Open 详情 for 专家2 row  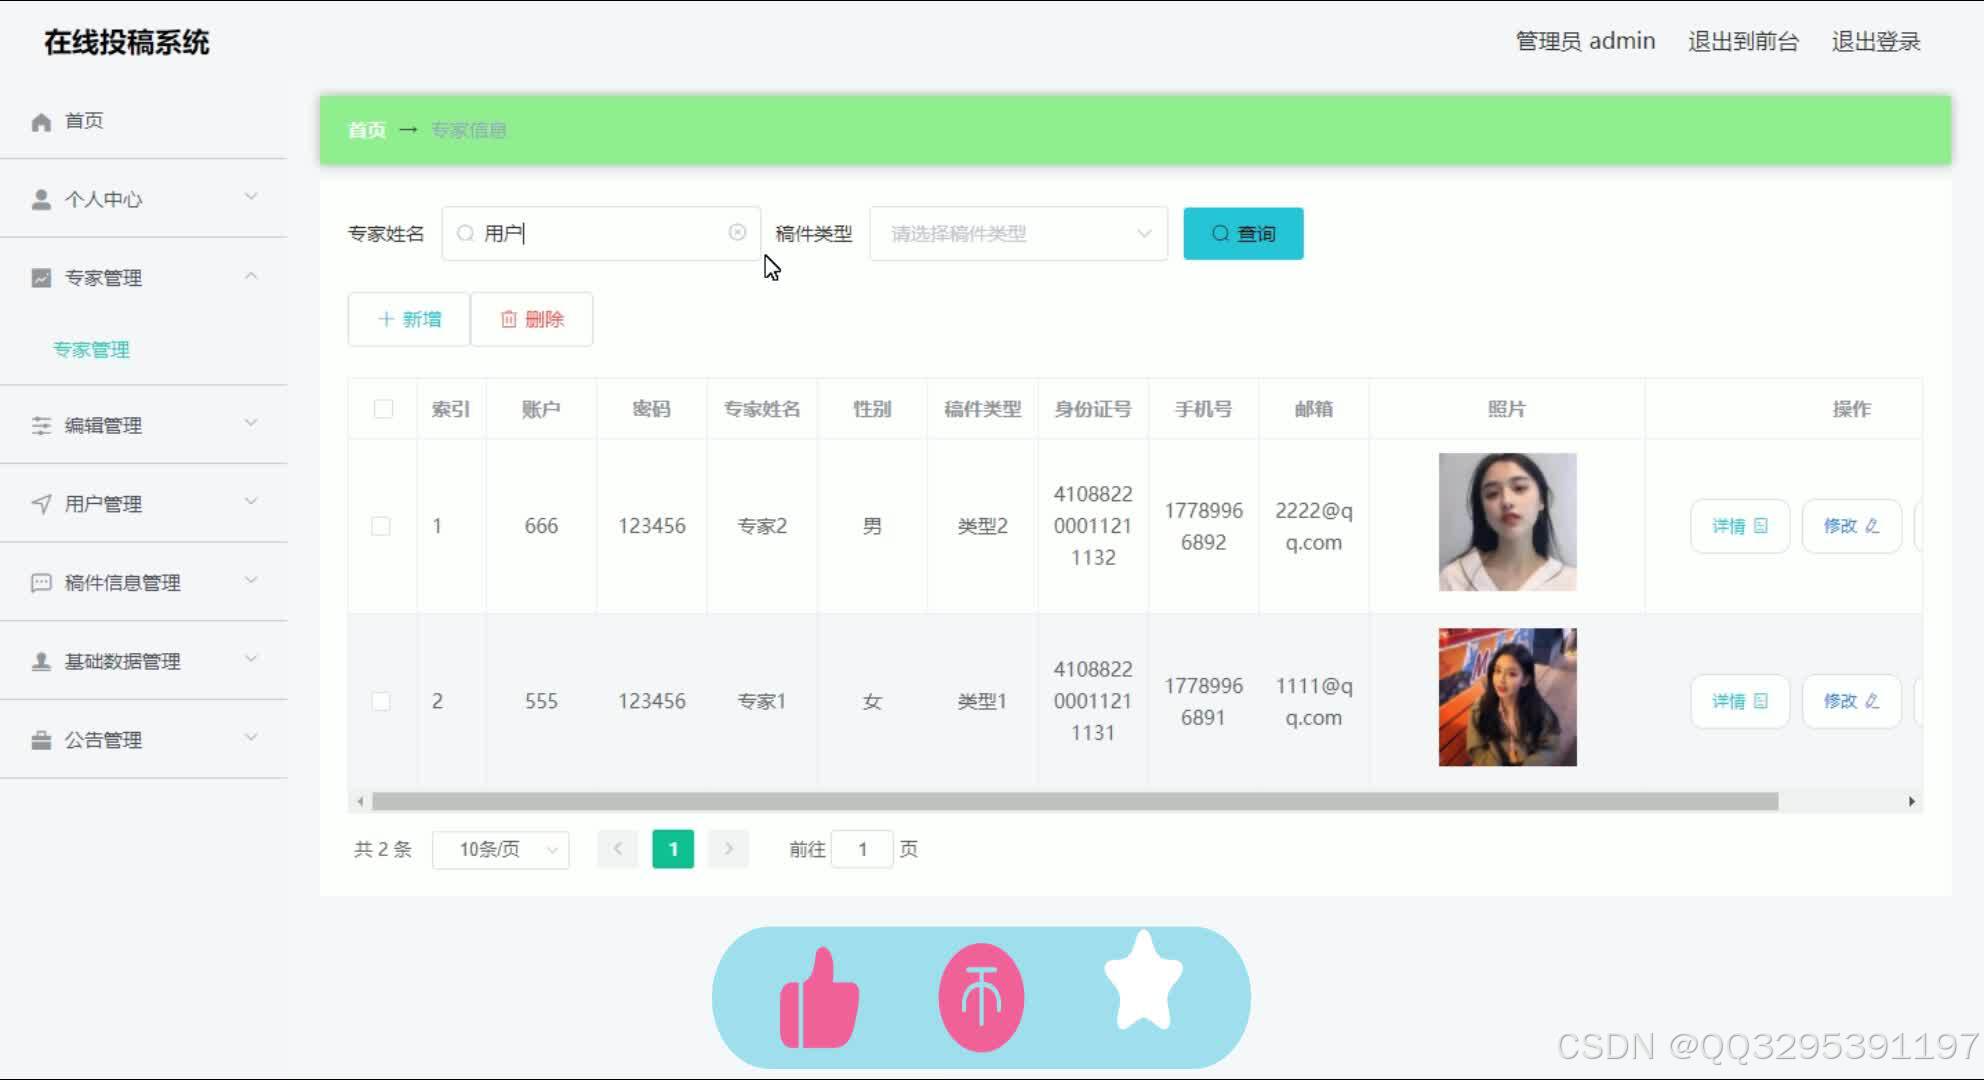point(1739,526)
